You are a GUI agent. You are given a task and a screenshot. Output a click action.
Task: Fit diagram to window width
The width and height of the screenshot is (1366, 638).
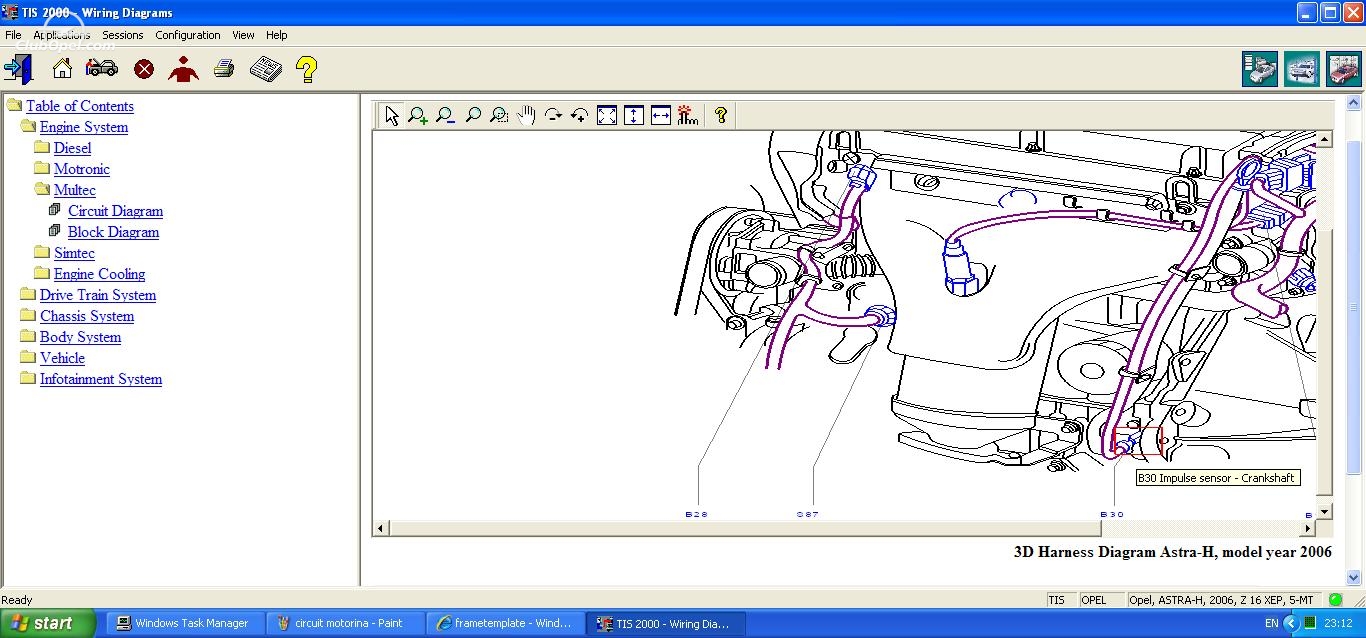661,115
